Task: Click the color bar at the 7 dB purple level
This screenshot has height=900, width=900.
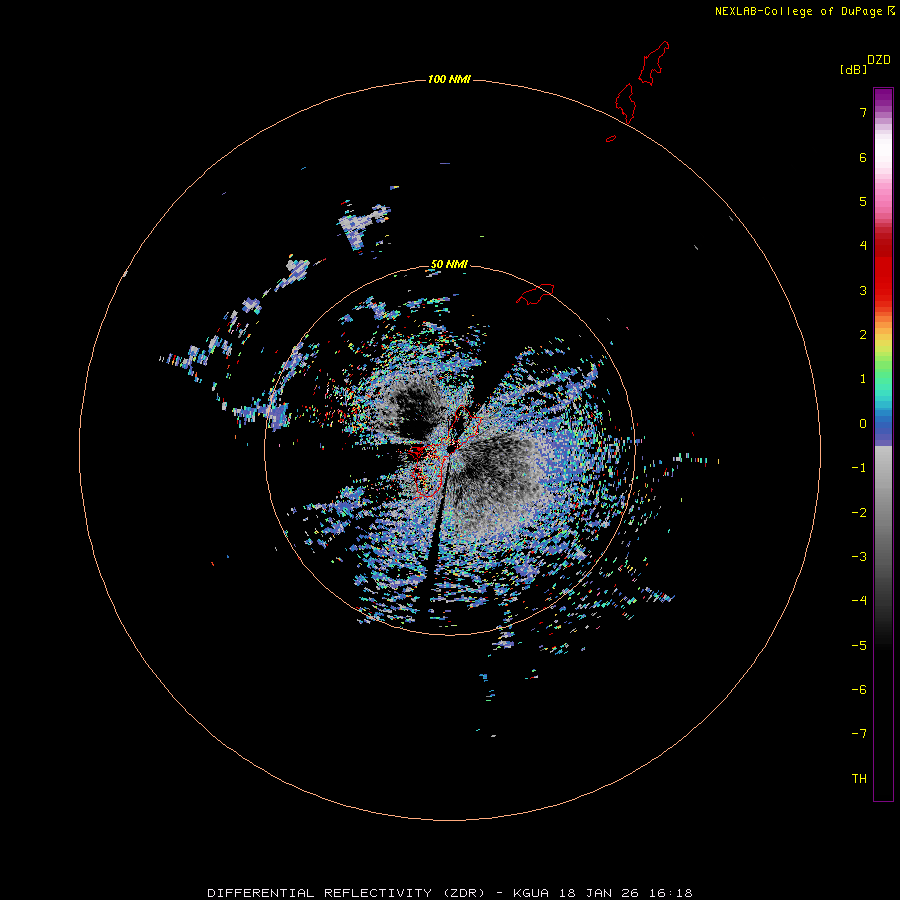Action: pyautogui.click(x=883, y=112)
